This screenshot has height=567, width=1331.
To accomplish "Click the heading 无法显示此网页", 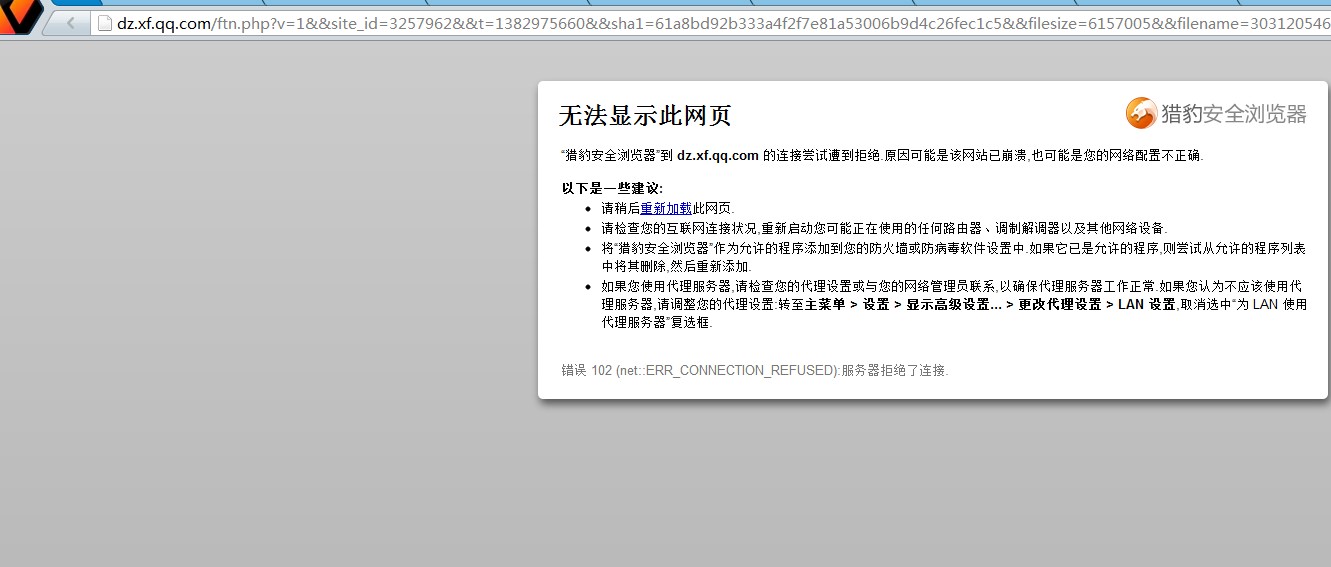I will pyautogui.click(x=645, y=116).
